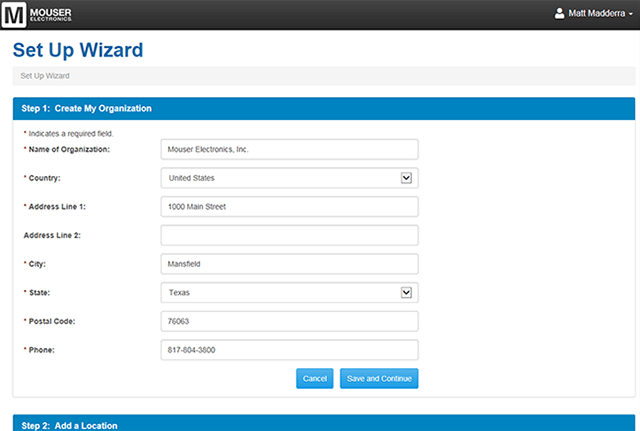Click the Set Up Wizard page heading

[x=78, y=49]
